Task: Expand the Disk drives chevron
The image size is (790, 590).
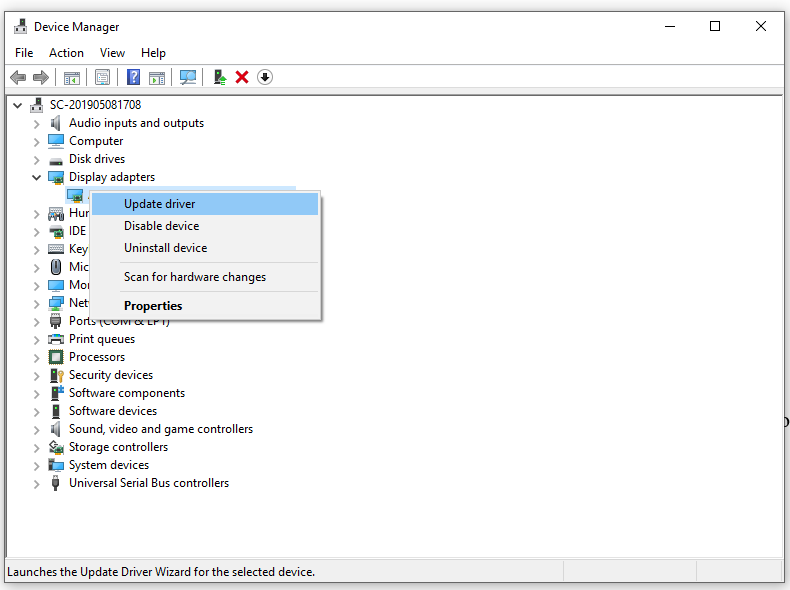Action: [x=36, y=160]
